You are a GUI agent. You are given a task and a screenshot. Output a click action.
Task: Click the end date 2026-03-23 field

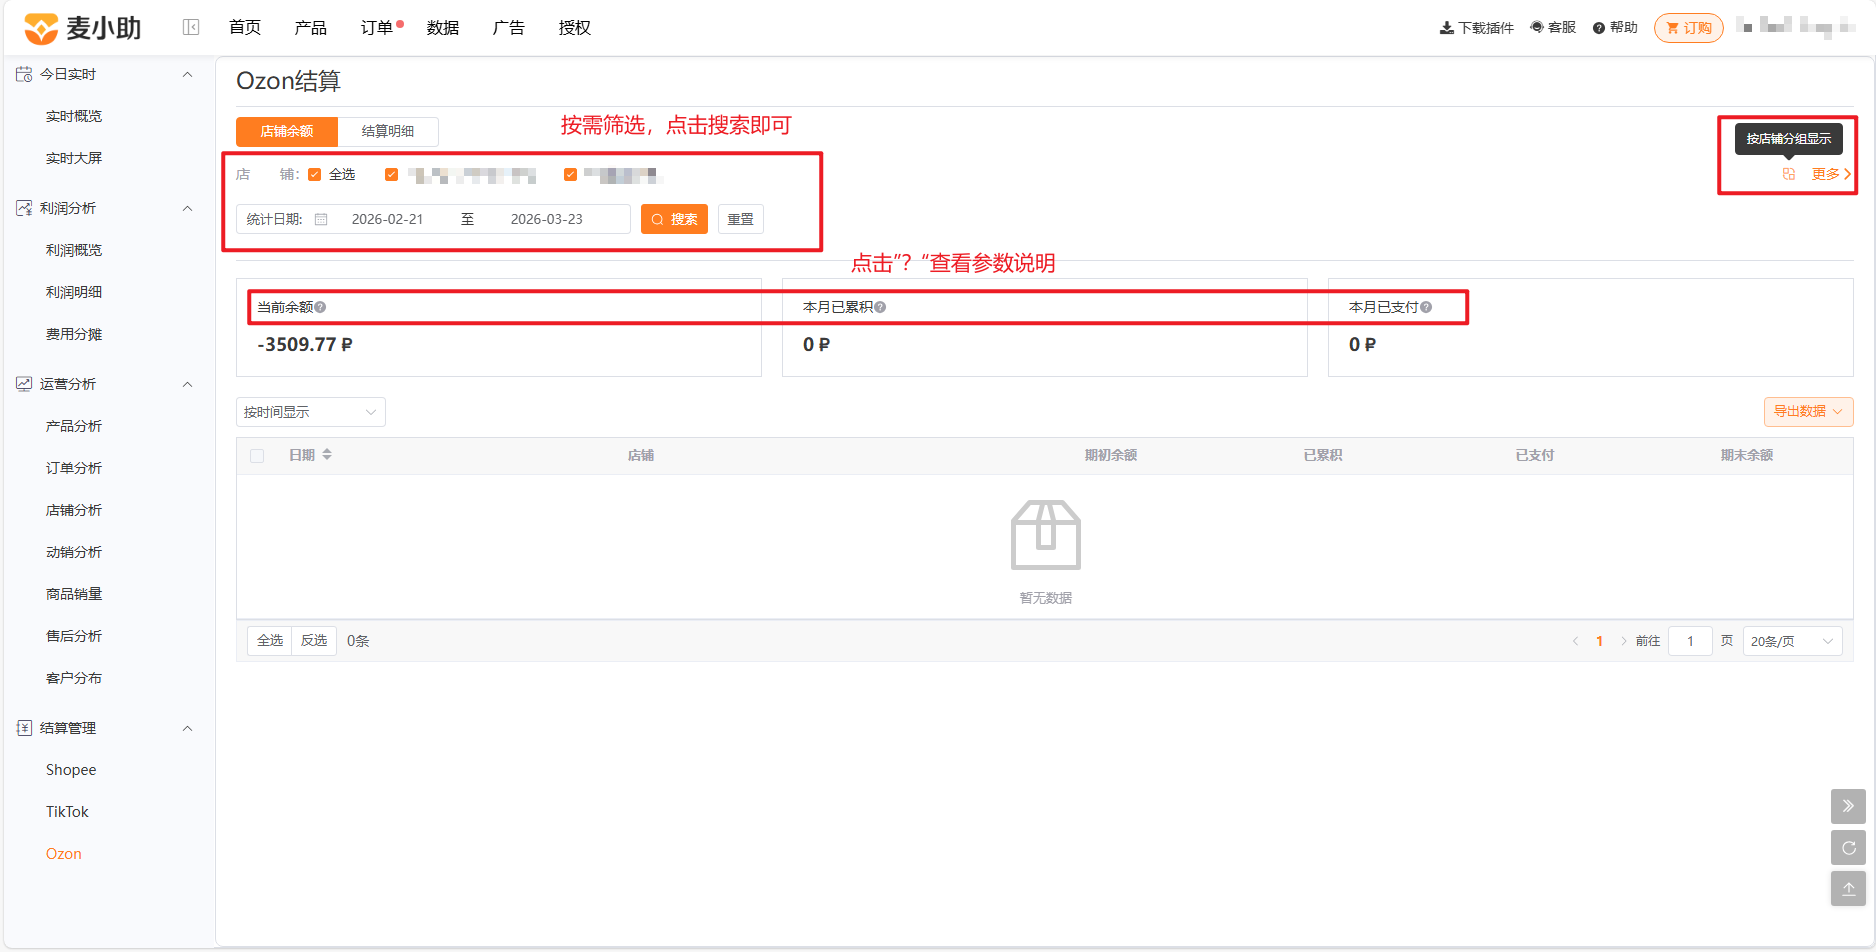tap(547, 219)
